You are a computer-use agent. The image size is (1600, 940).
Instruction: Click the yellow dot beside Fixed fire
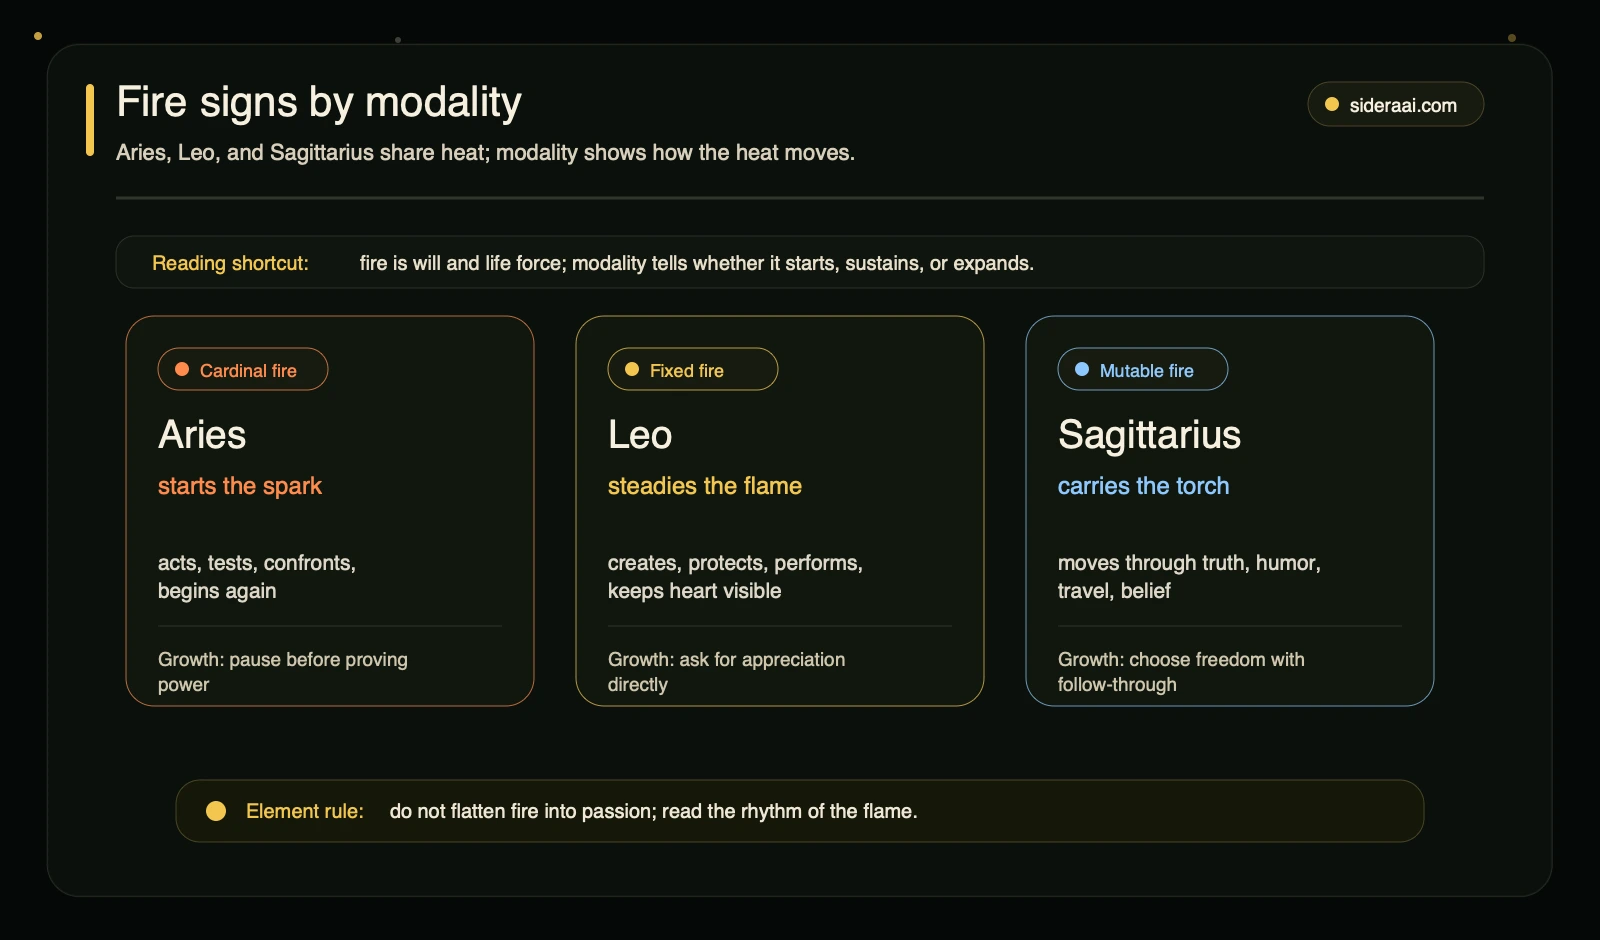[x=632, y=369]
